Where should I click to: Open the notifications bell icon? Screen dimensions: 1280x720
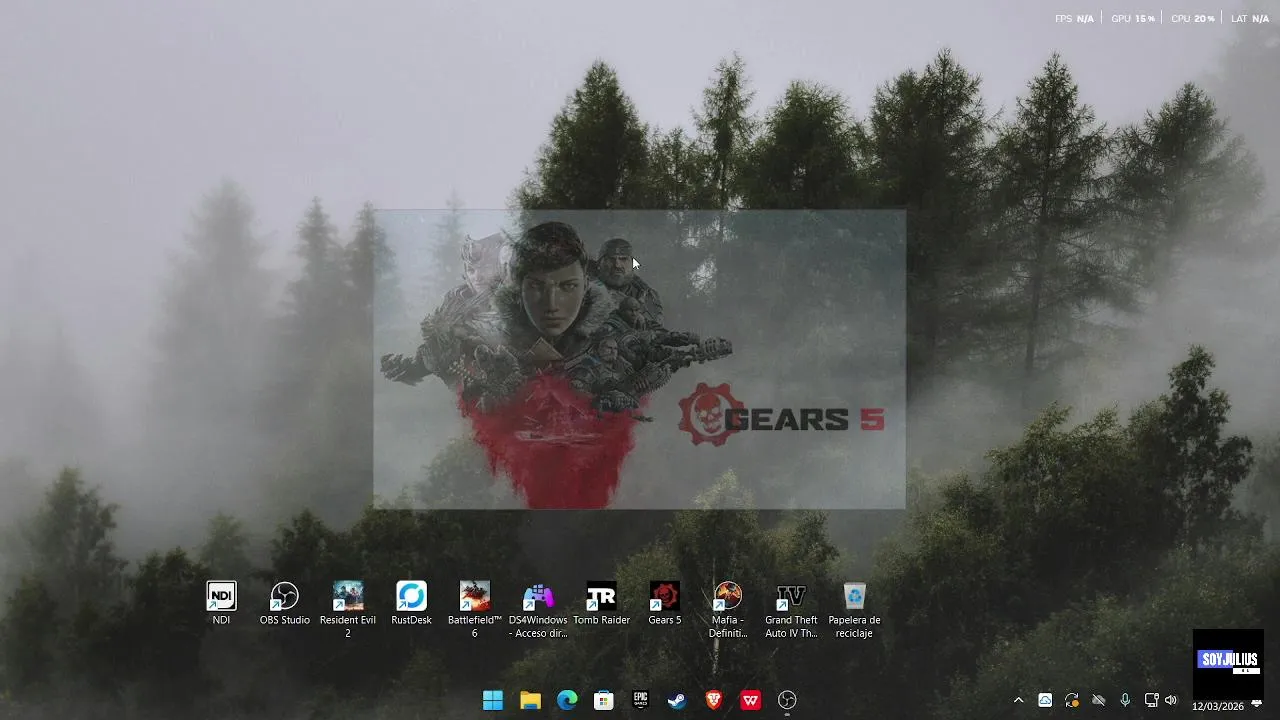pyautogui.click(x=1257, y=705)
